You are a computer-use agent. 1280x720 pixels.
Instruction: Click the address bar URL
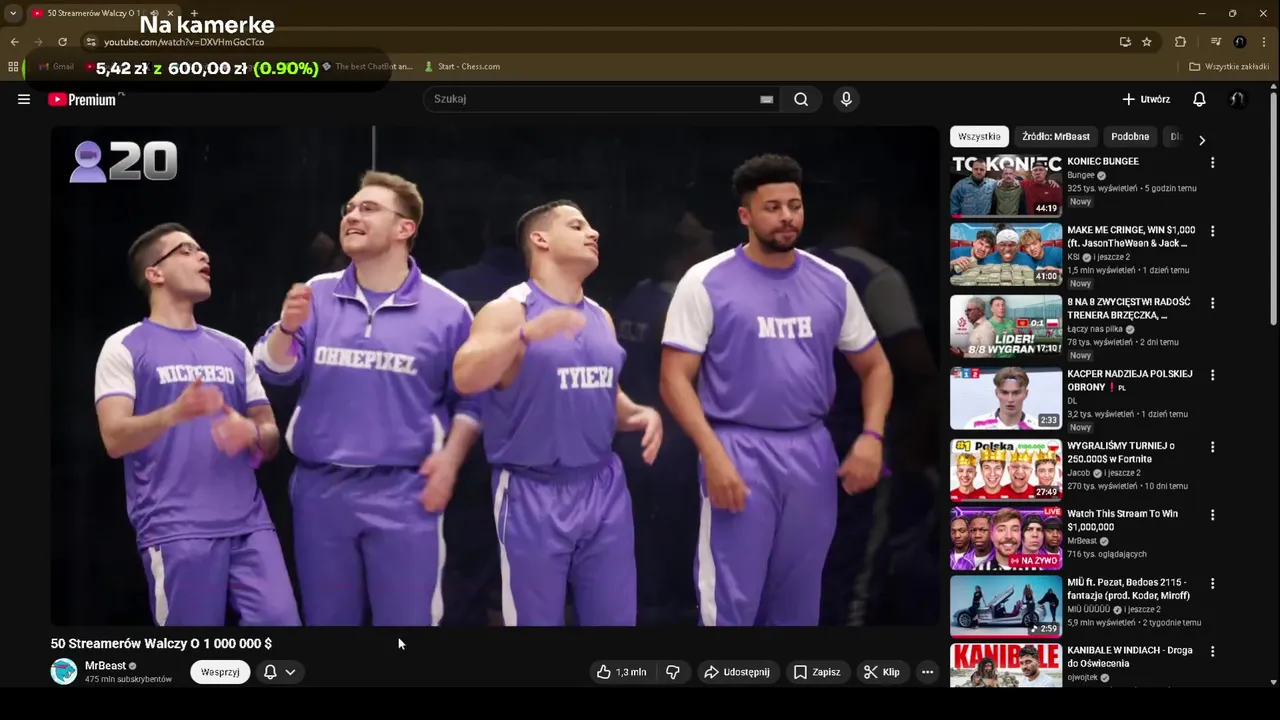[x=184, y=42]
